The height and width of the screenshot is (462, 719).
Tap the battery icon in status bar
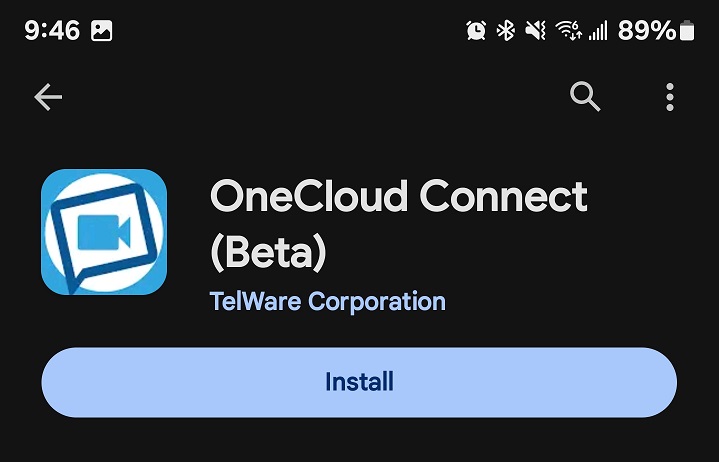pos(686,31)
